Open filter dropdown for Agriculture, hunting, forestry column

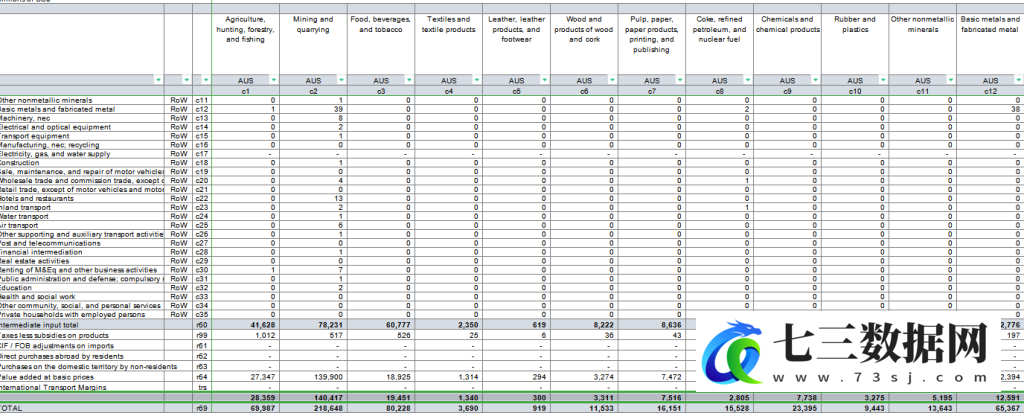tap(274, 80)
